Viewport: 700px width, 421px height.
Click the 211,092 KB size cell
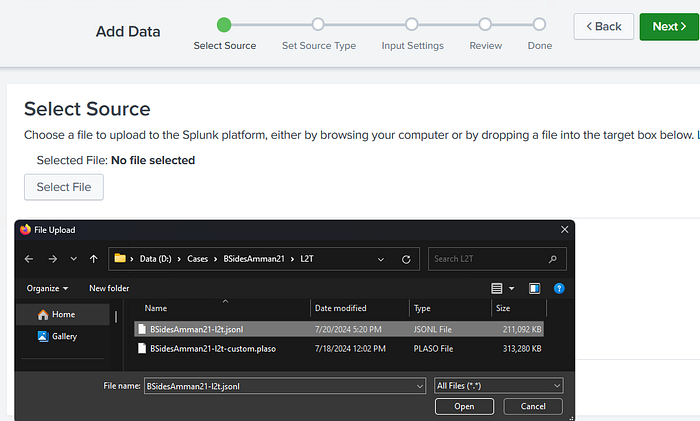(x=522, y=329)
